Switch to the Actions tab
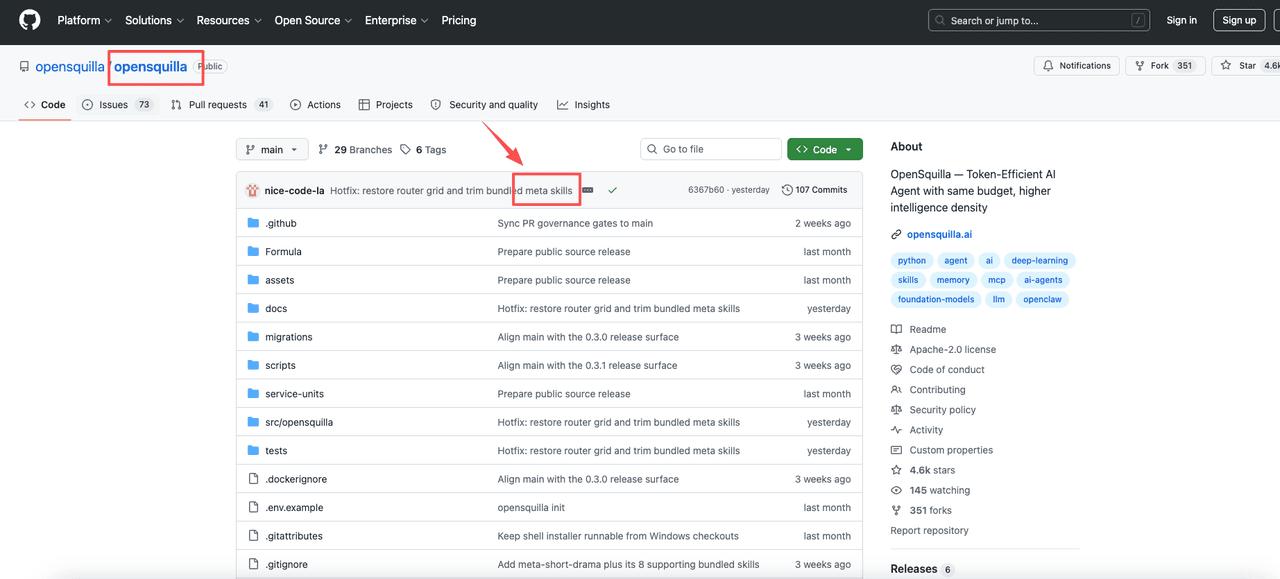The width and height of the screenshot is (1280, 579). [x=315, y=104]
